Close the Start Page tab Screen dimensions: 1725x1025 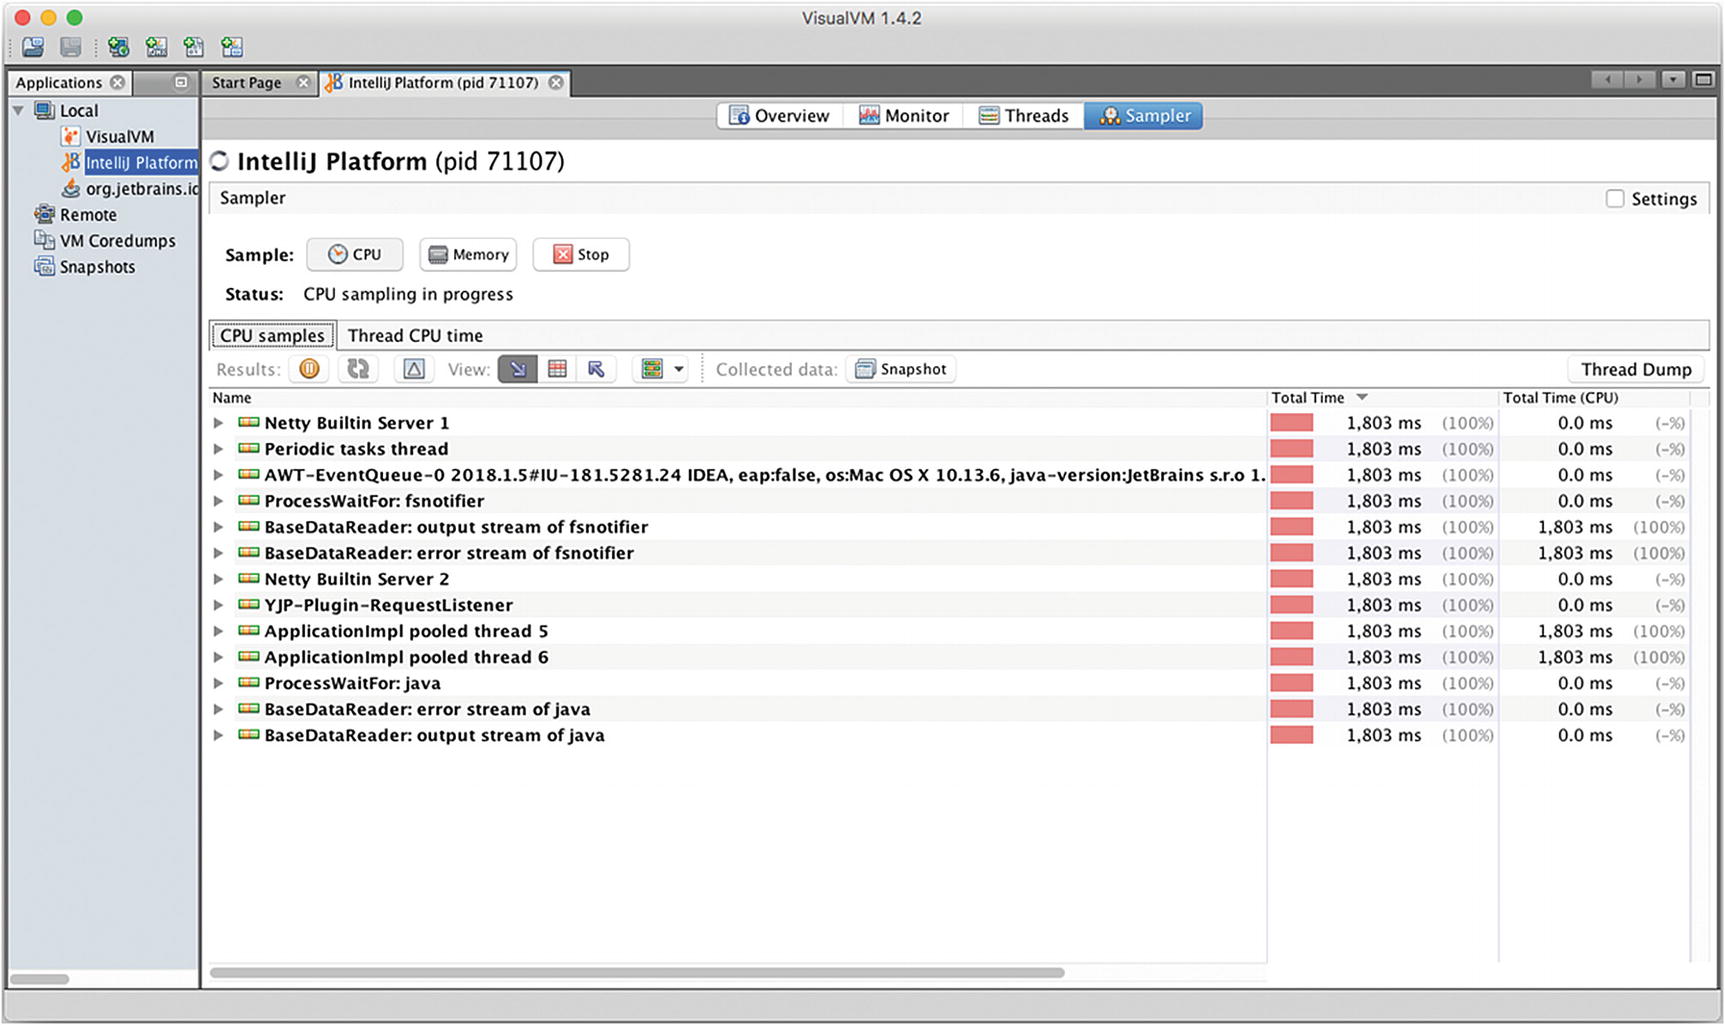[303, 82]
